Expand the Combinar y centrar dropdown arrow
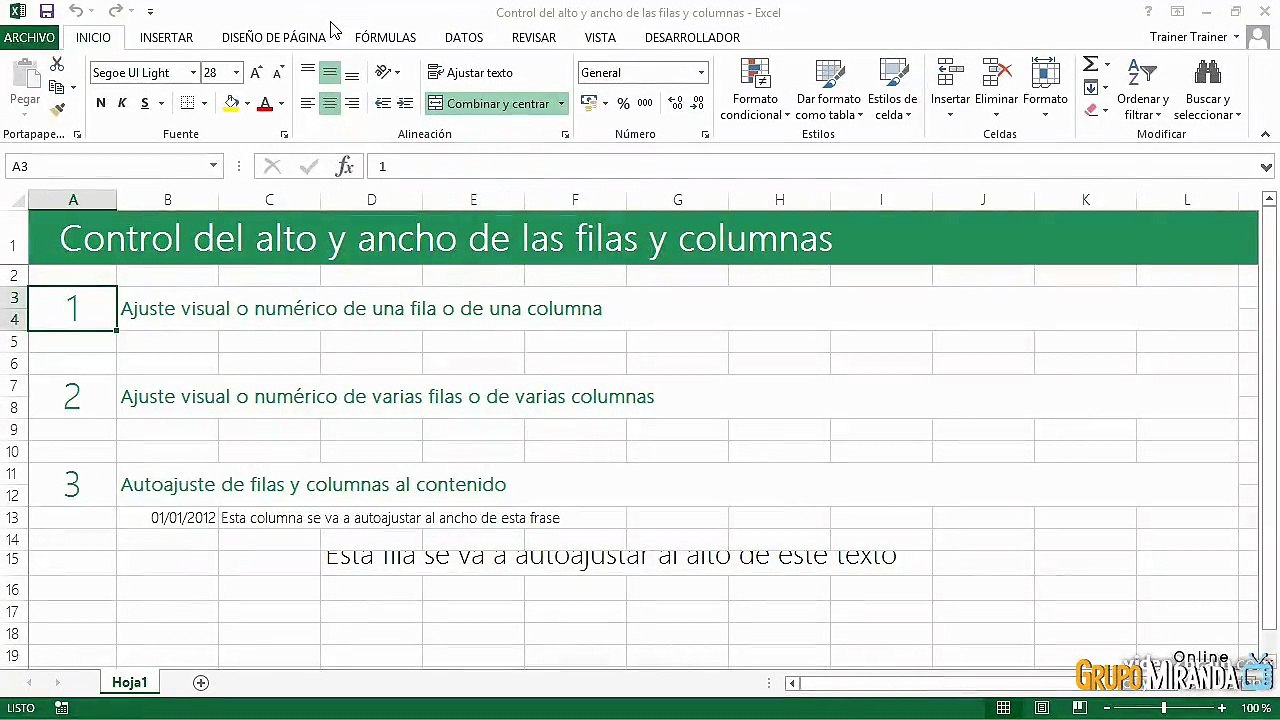Viewport: 1280px width, 720px height. click(x=561, y=103)
